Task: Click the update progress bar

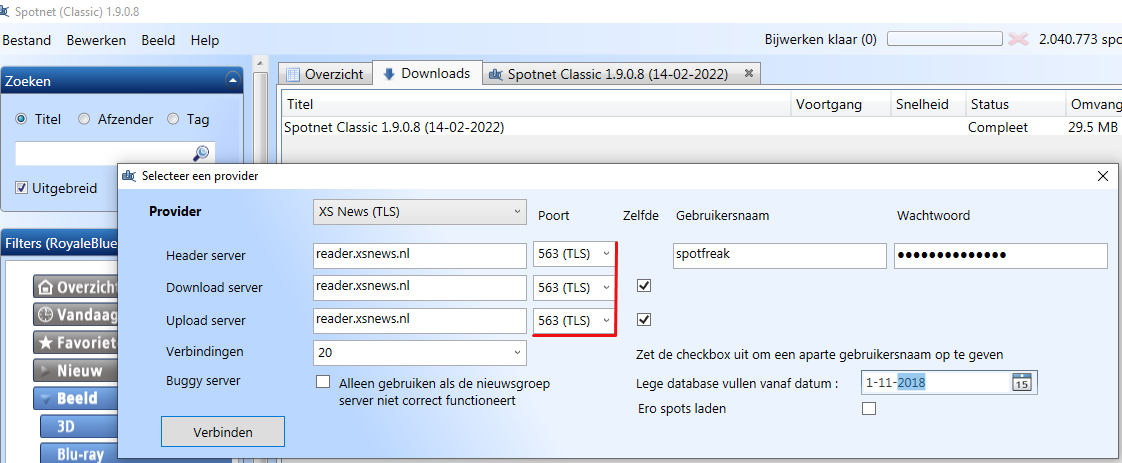Action: click(945, 39)
